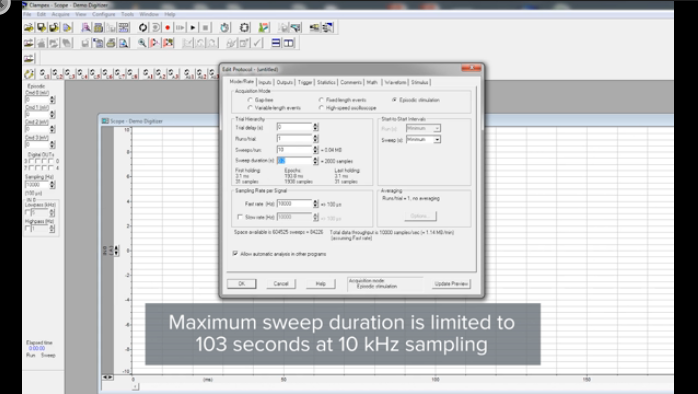
Task: Open the Sweep (s) interval dropdown
Action: point(437,139)
